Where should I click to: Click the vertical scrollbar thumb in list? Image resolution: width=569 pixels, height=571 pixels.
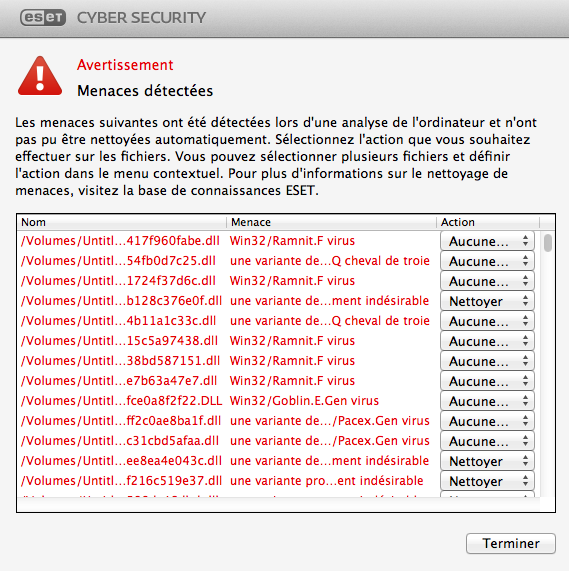click(x=548, y=243)
